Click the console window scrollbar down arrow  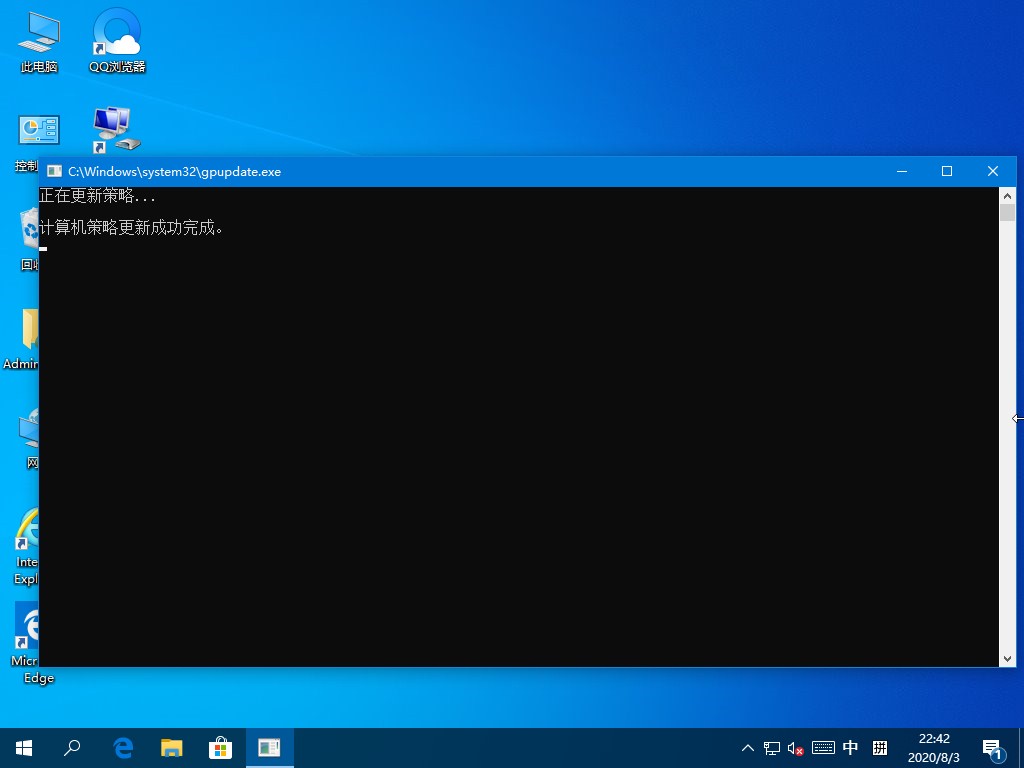click(1008, 658)
